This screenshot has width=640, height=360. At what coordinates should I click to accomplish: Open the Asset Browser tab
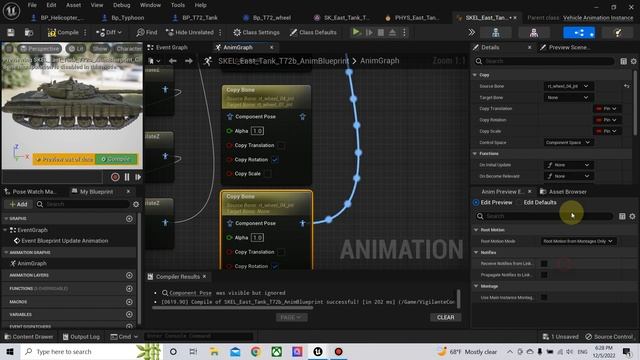coord(563,191)
